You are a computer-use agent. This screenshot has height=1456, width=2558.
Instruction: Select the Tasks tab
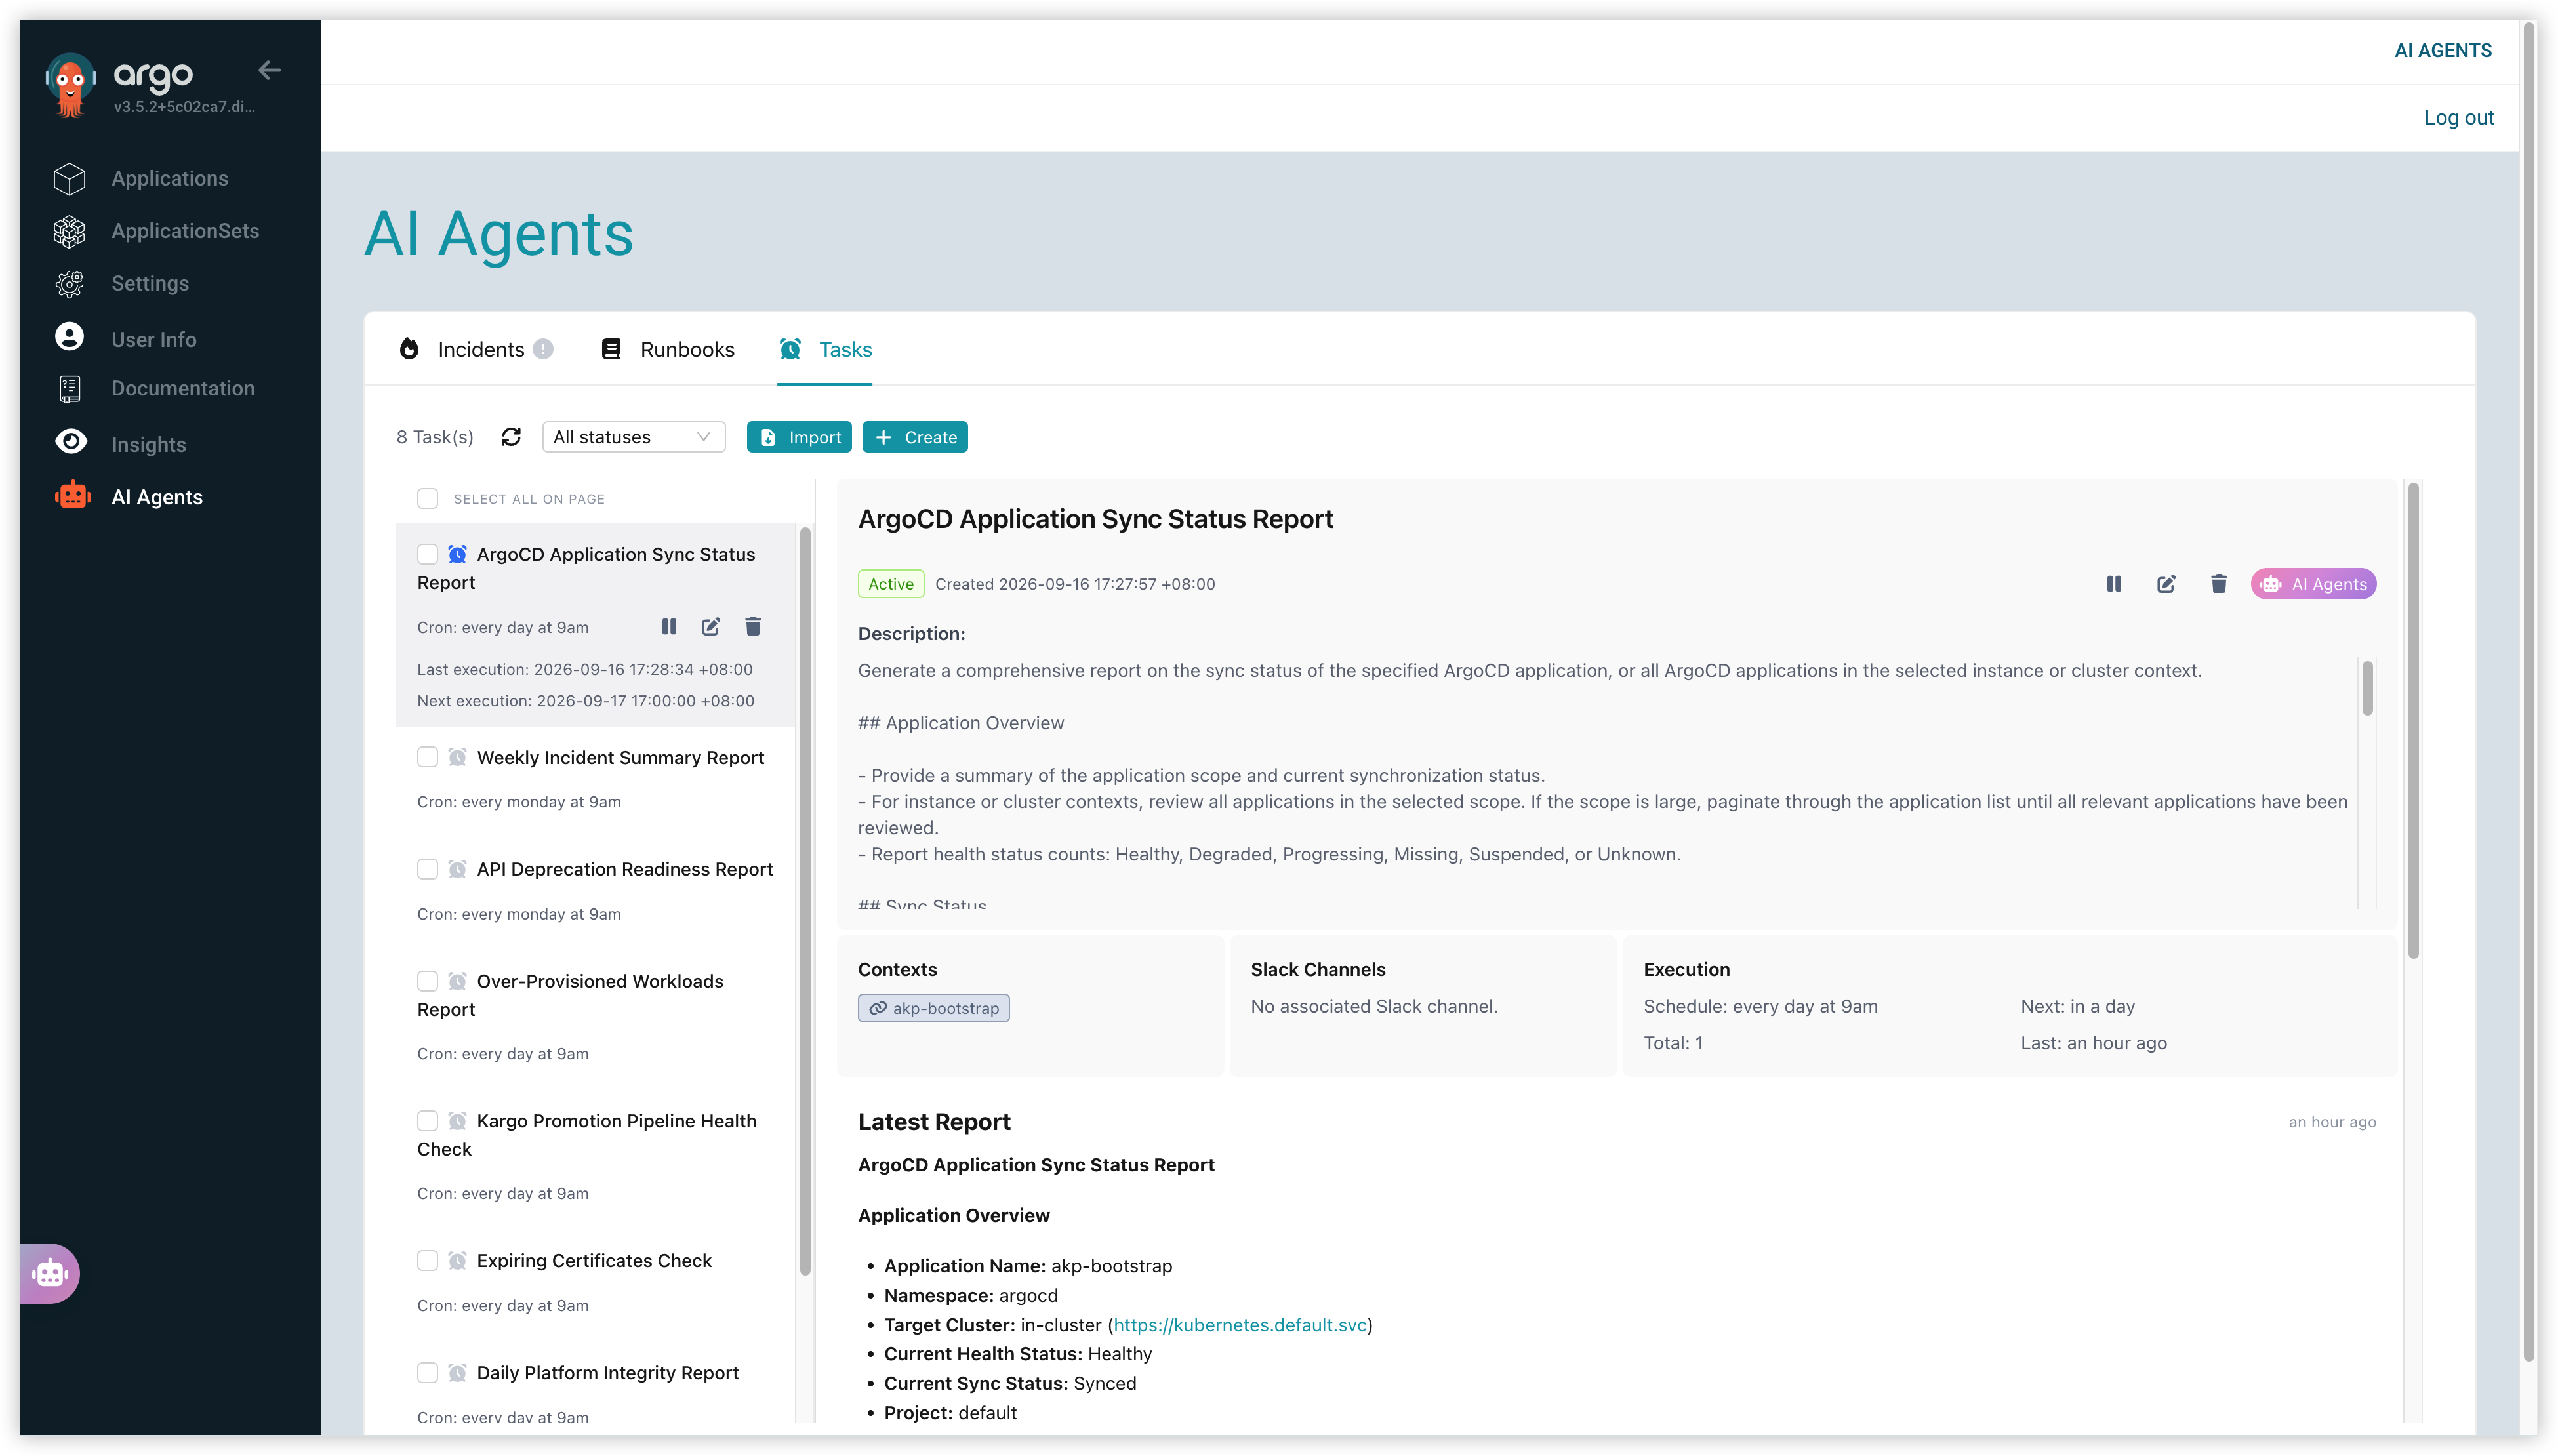825,349
